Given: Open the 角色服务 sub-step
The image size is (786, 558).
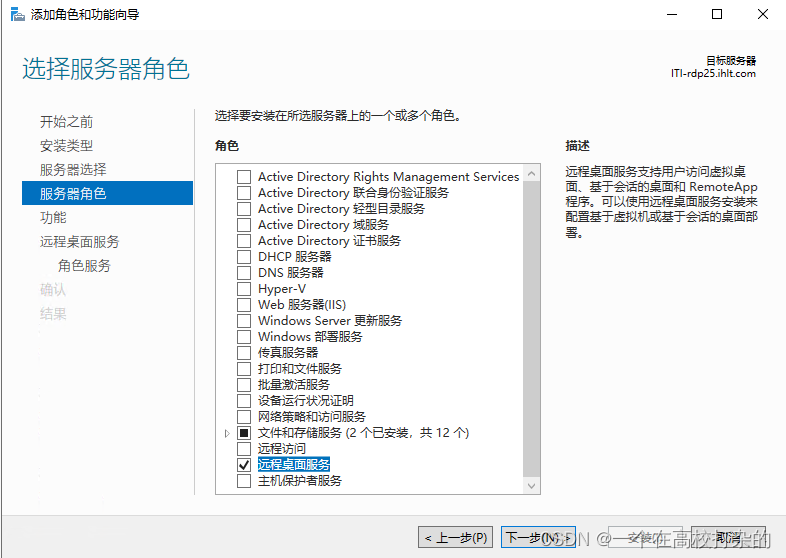Looking at the screenshot, I should (x=84, y=266).
